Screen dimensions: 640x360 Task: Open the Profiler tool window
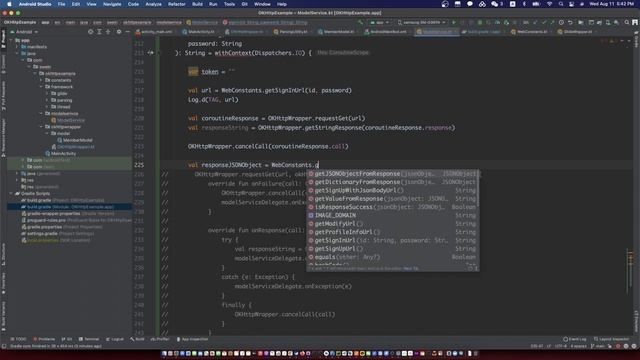[160, 339]
